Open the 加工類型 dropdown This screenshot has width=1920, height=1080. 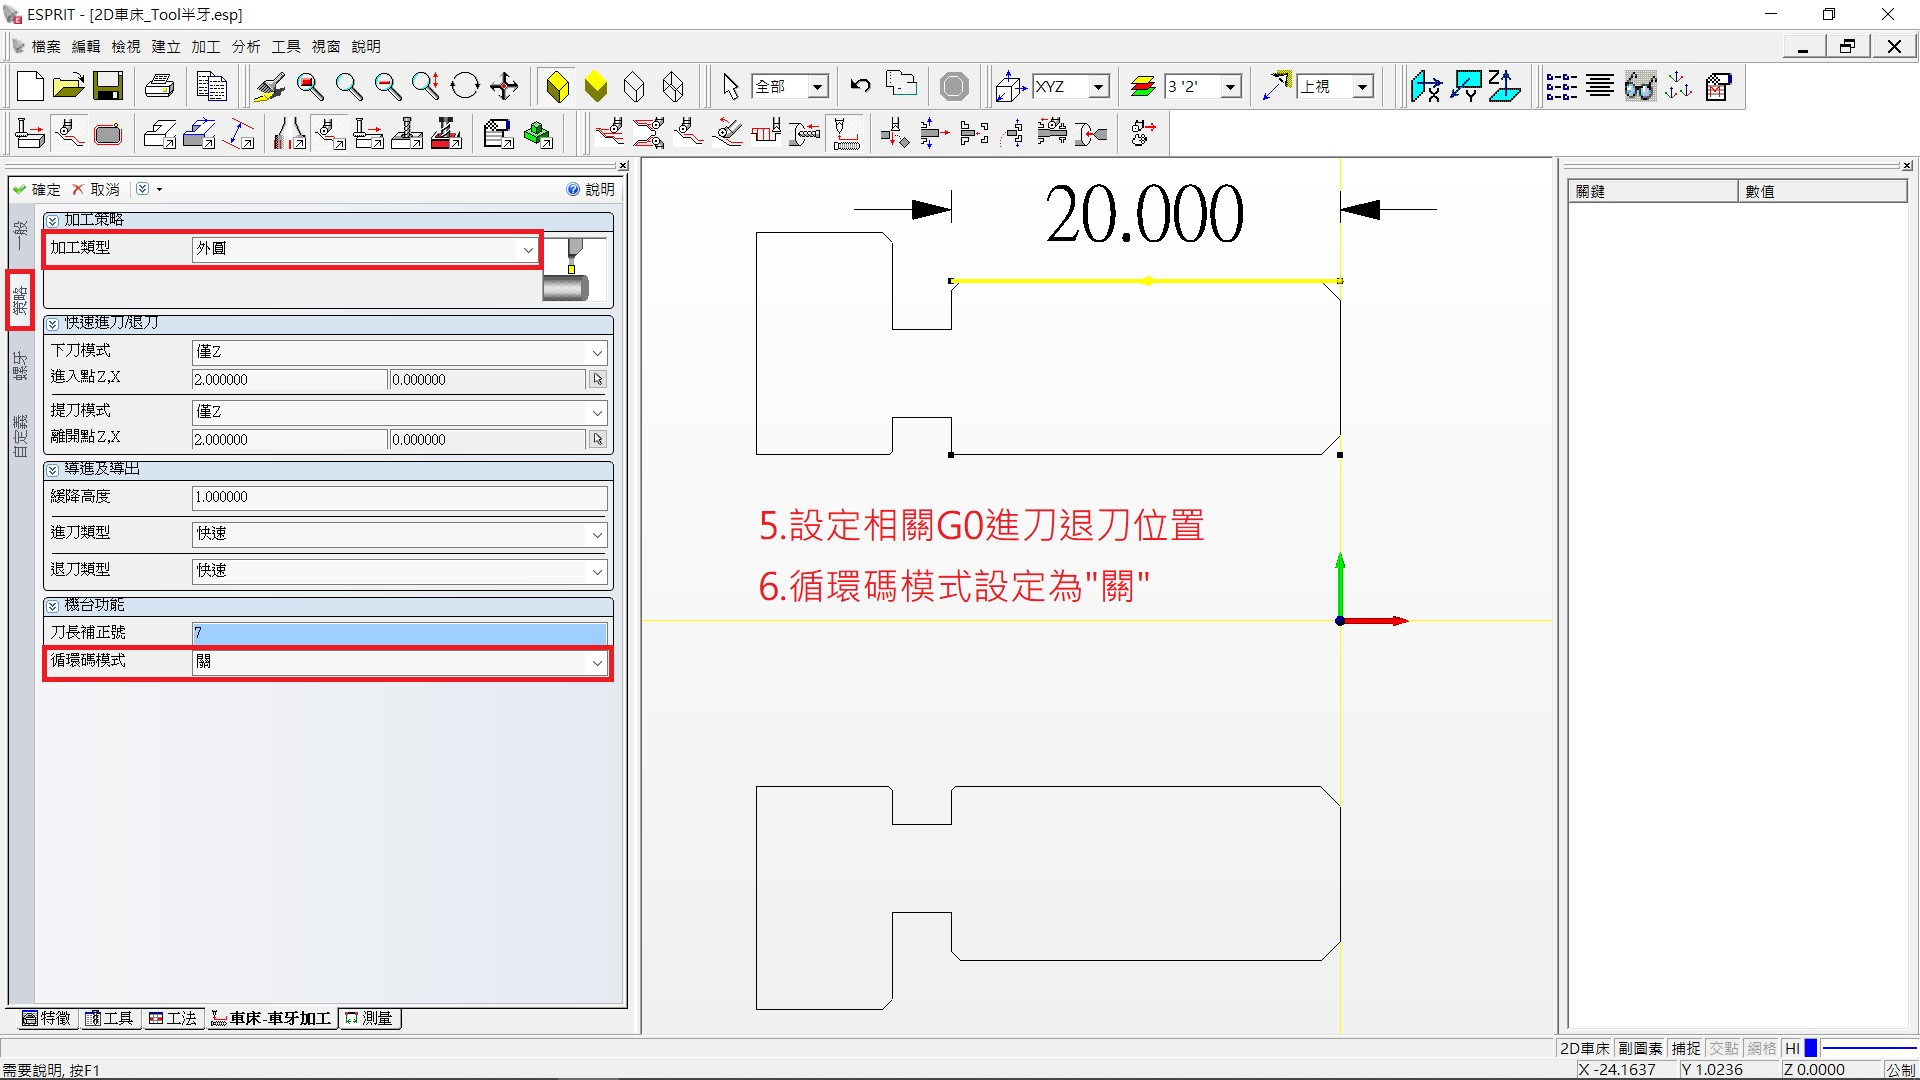(527, 249)
